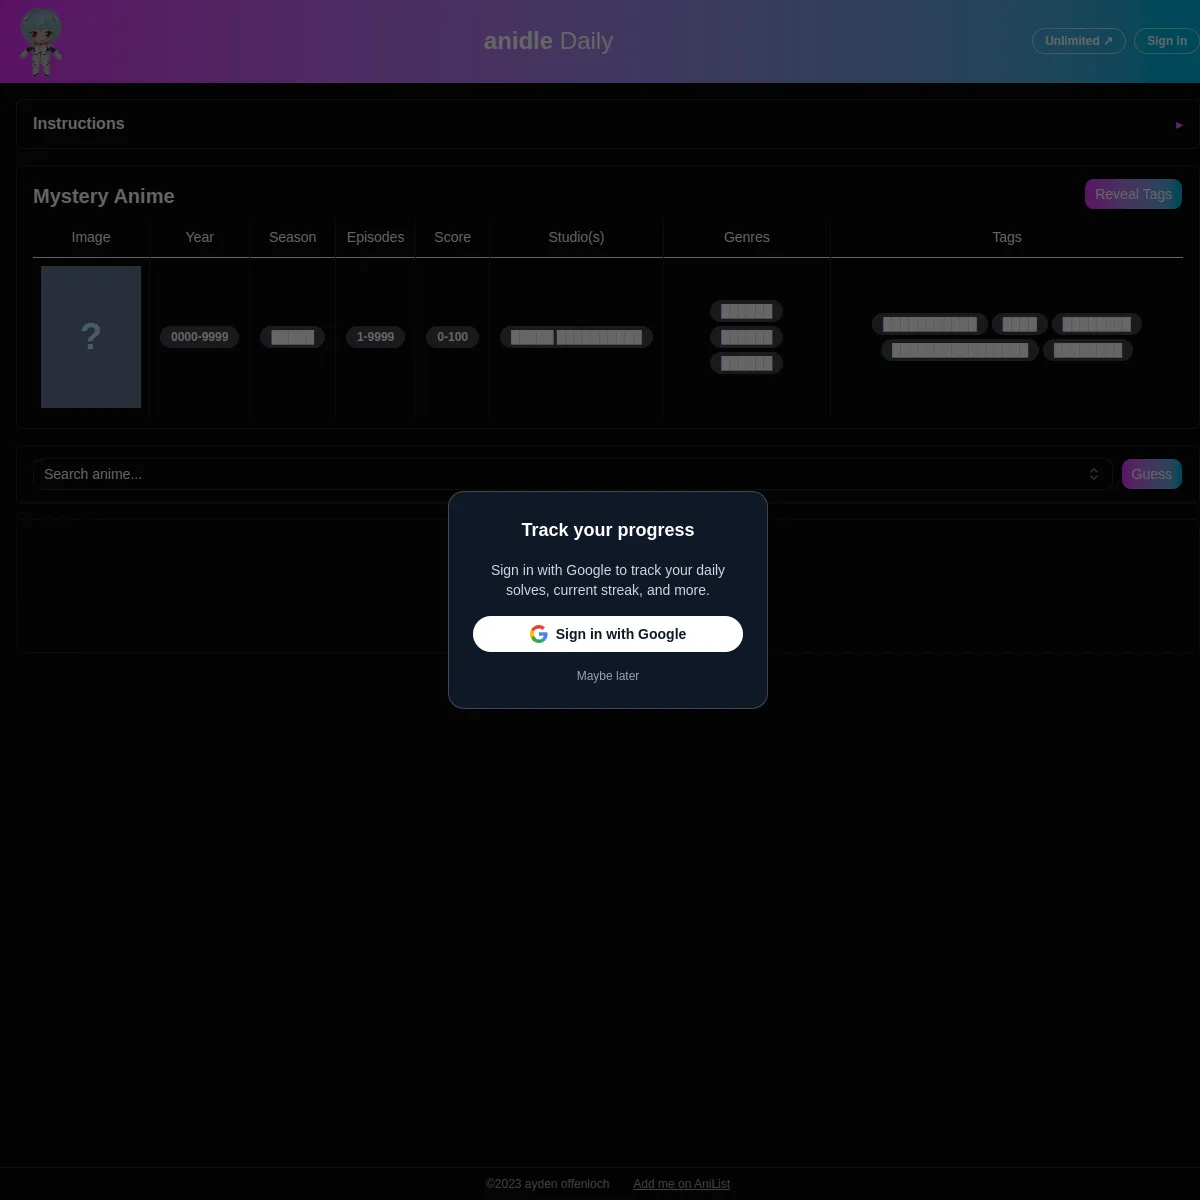
Task: Open Add me on AniList link
Action: [681, 1184]
